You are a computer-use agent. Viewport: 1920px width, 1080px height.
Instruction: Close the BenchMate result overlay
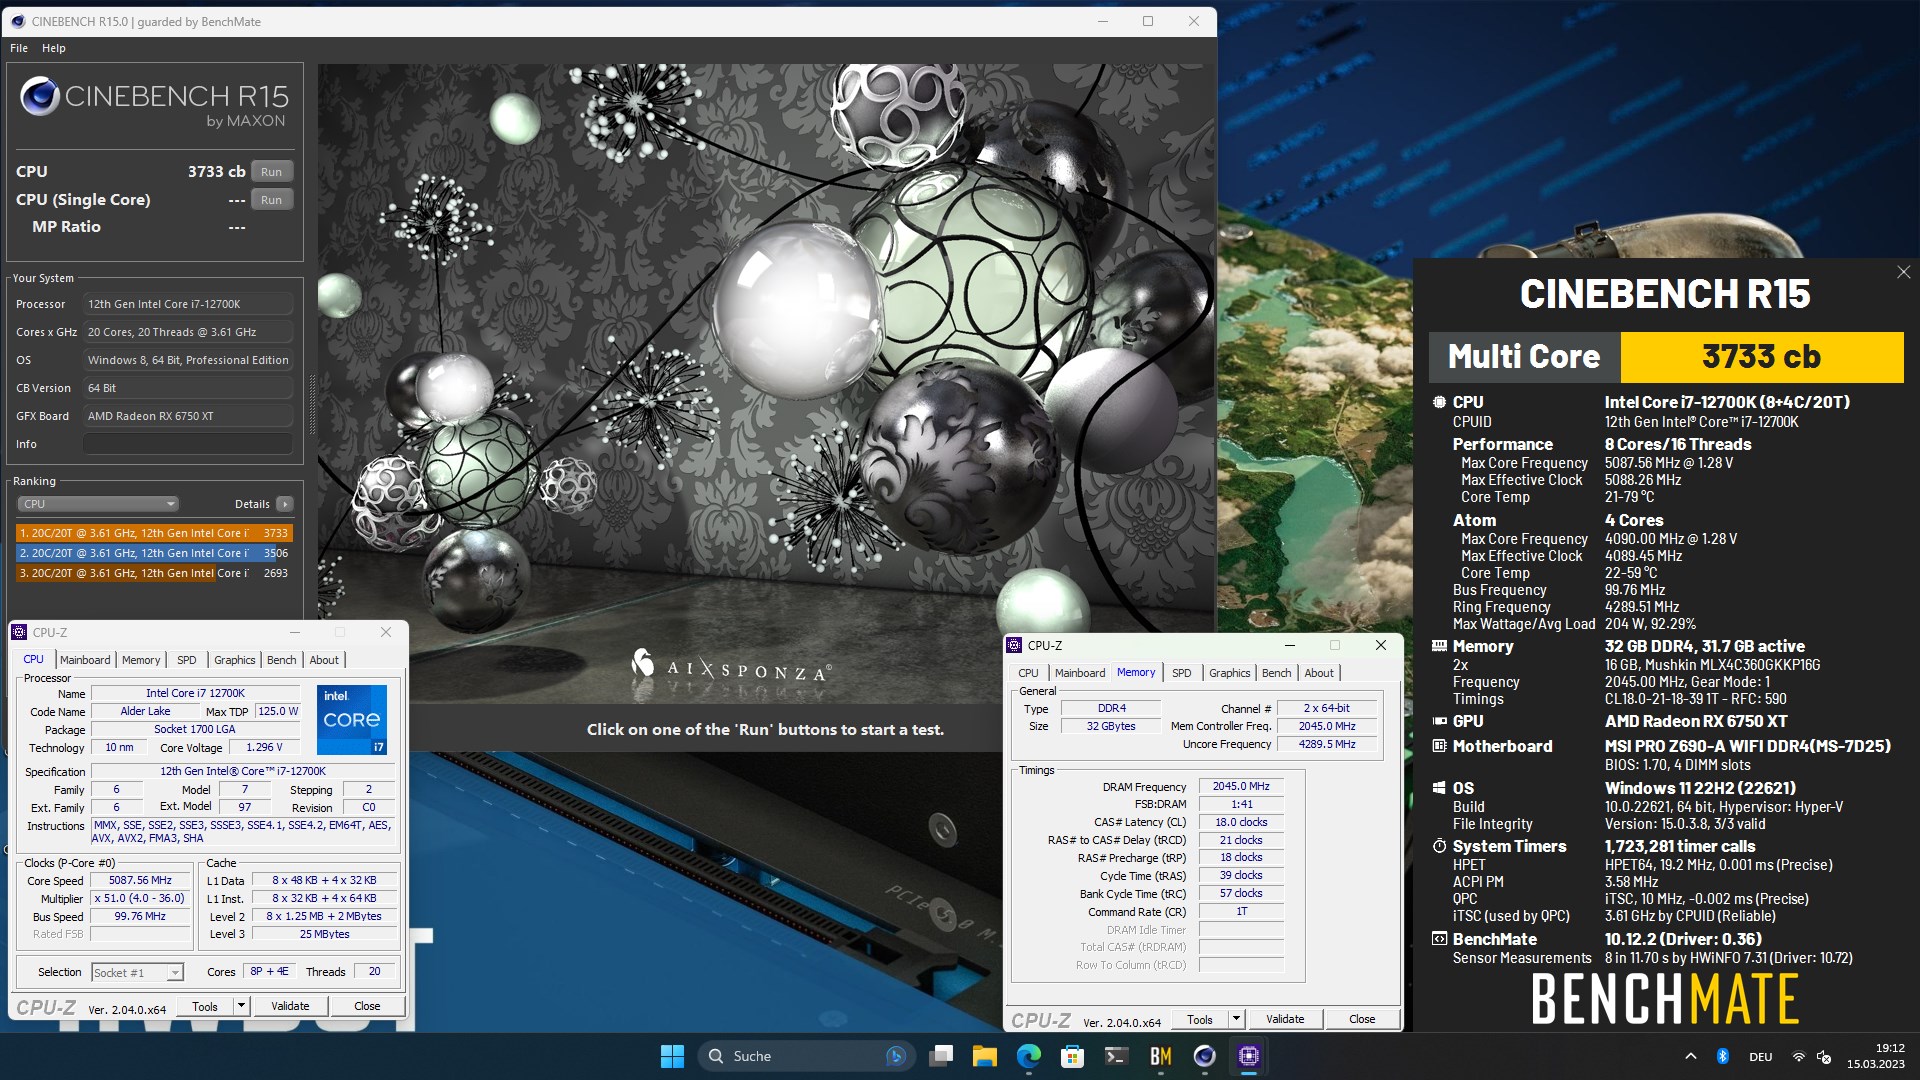[x=1903, y=272]
